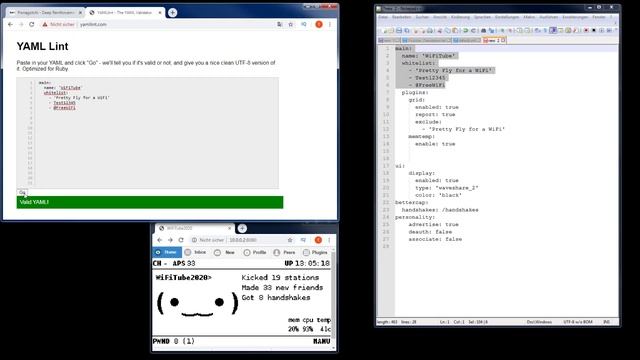This screenshot has height=360, width=640.
Task: Open the Kodierung menu in Notepad++
Action: coord(460,17)
